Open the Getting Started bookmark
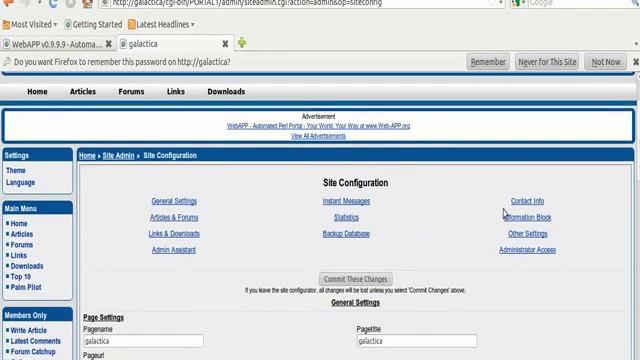Viewport: 640px width, 360px height. tap(93, 24)
